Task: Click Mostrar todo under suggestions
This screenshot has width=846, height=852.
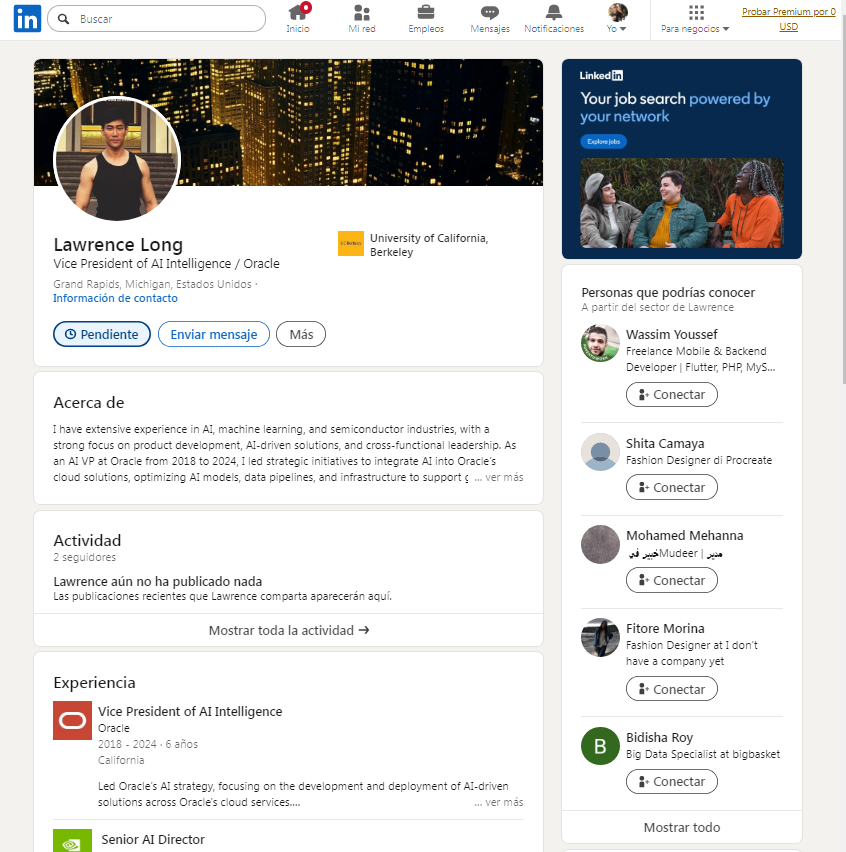Action: [x=682, y=827]
